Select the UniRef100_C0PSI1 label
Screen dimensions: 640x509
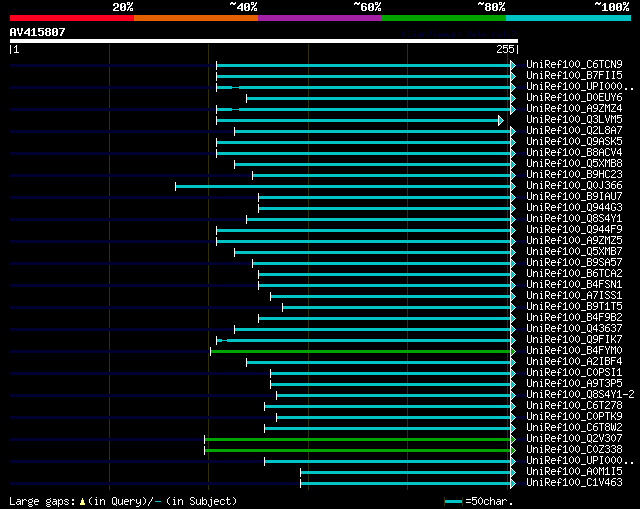[x=574, y=373]
